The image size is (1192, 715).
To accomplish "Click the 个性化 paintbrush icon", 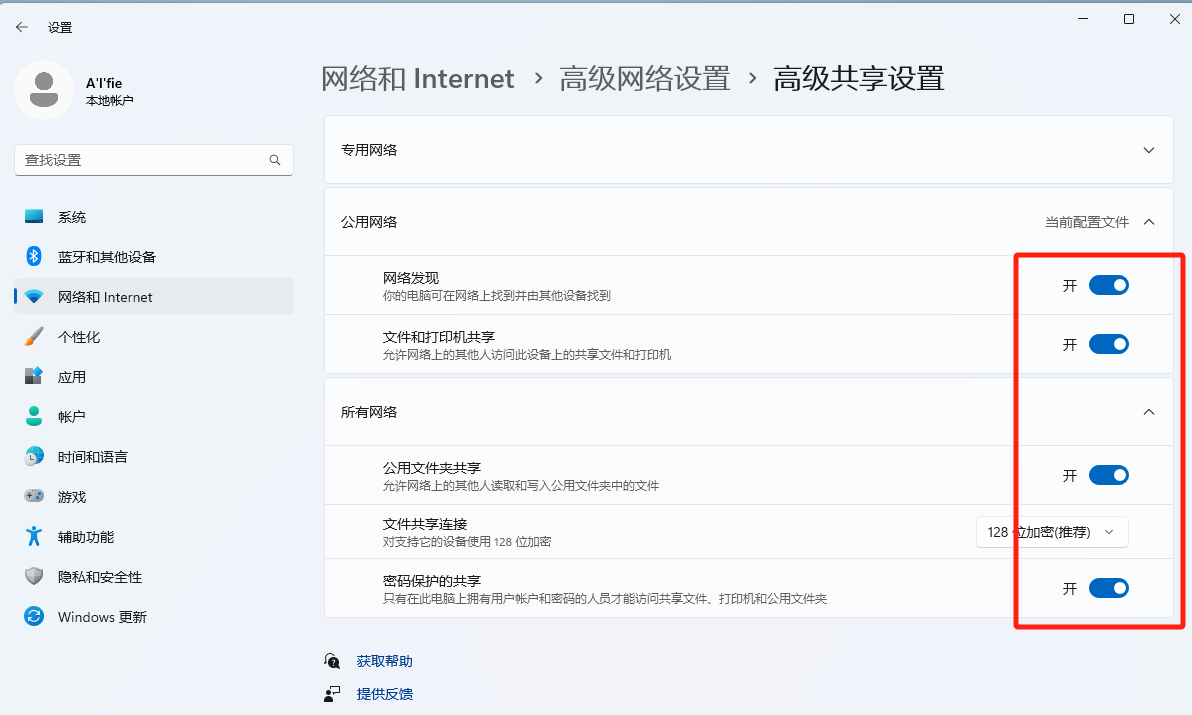I will pos(33,337).
